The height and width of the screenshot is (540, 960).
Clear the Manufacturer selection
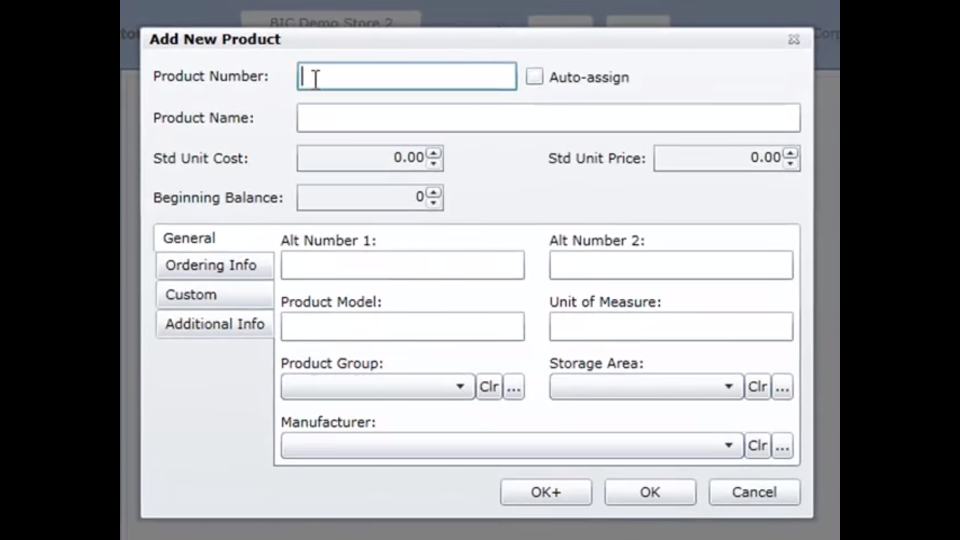pos(757,446)
